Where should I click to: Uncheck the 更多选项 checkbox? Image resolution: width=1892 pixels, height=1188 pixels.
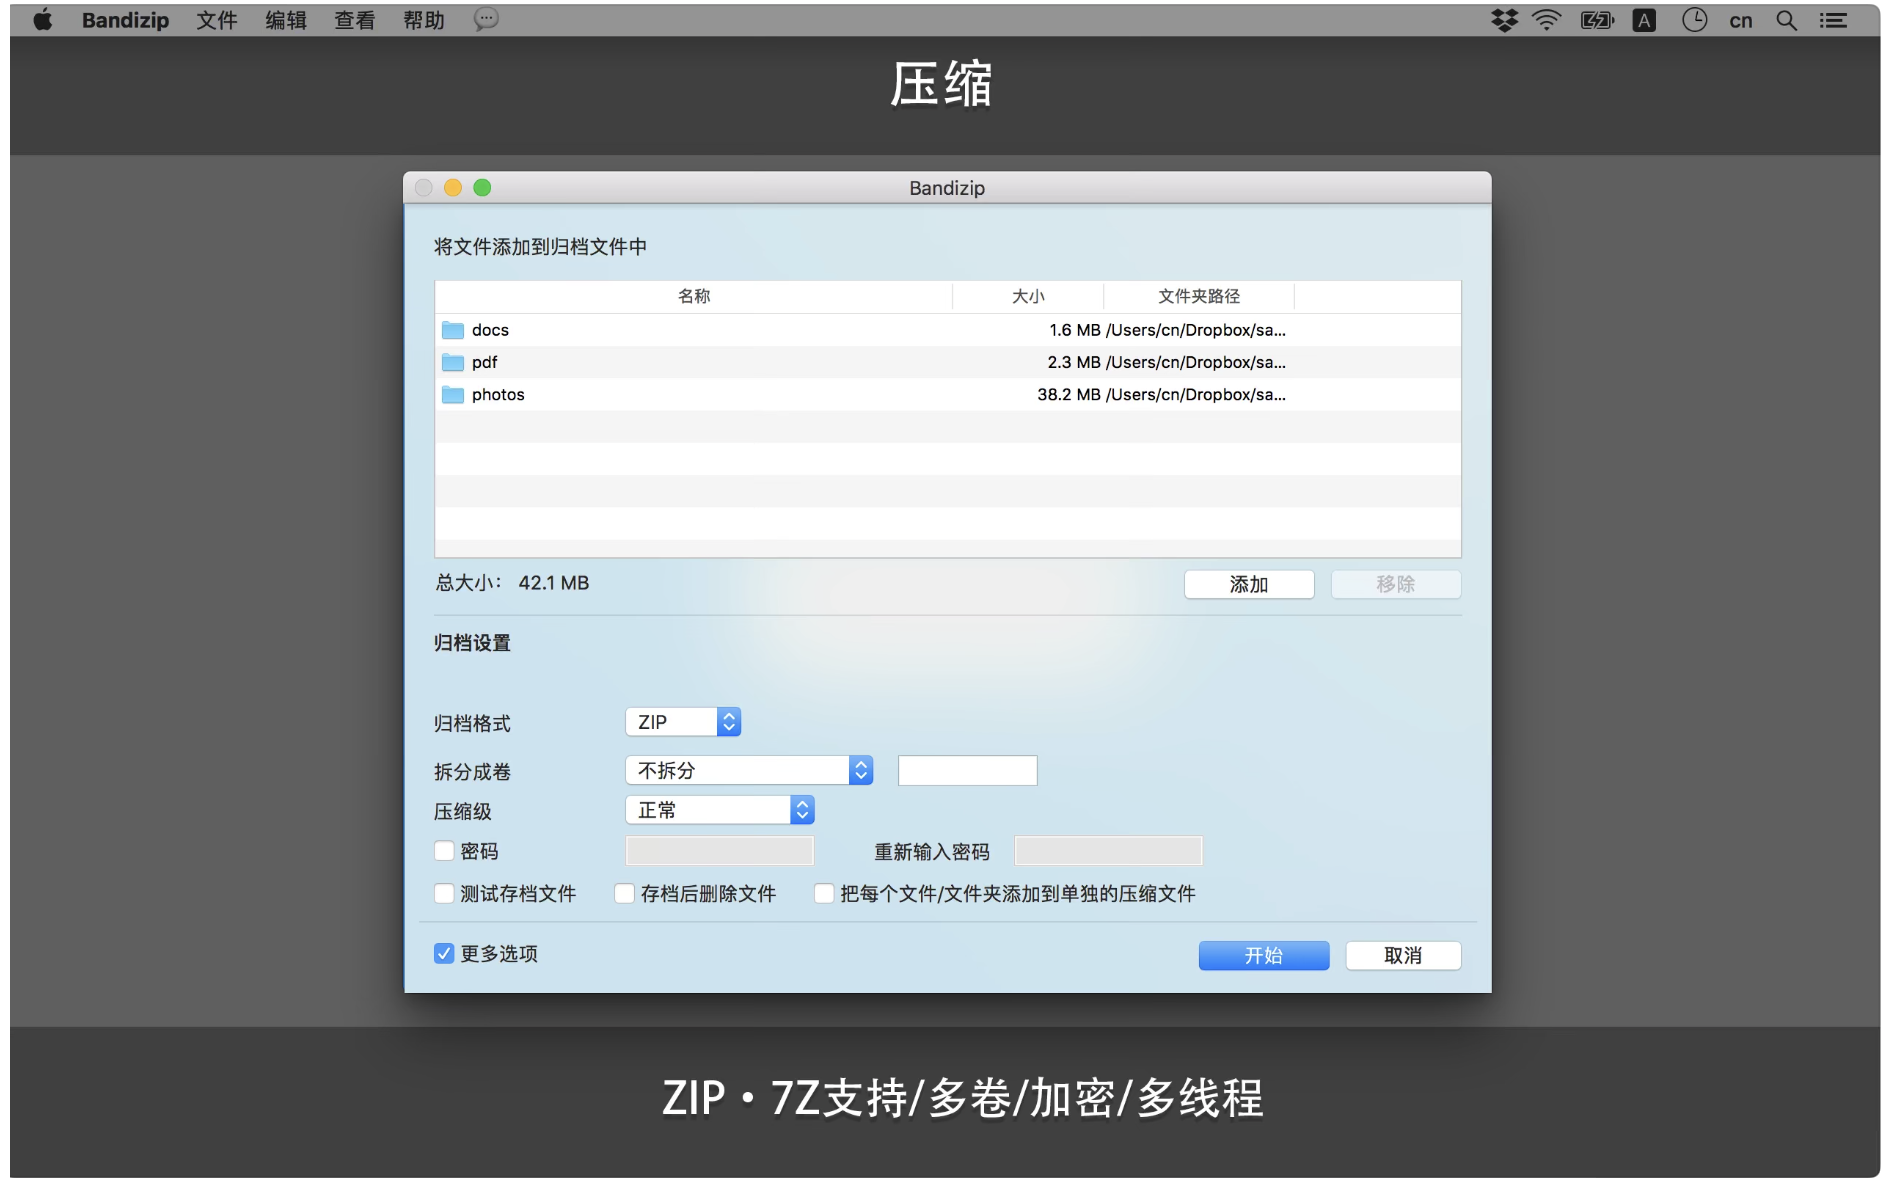[x=445, y=954]
